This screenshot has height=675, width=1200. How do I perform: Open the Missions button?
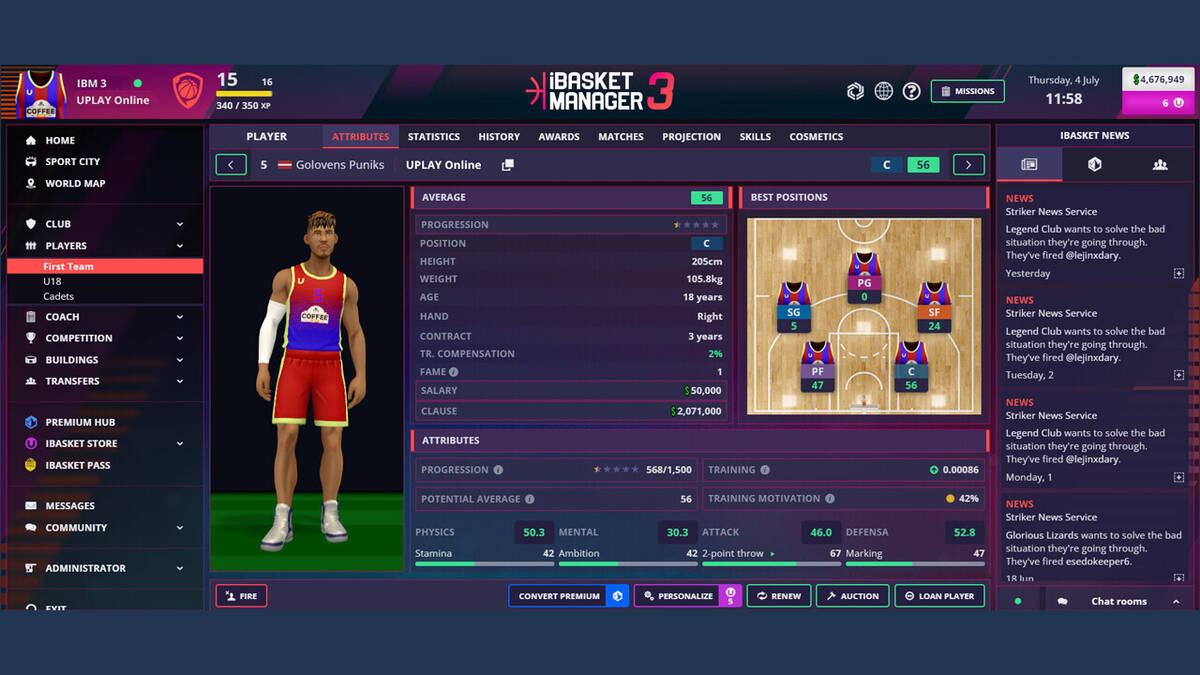967,91
